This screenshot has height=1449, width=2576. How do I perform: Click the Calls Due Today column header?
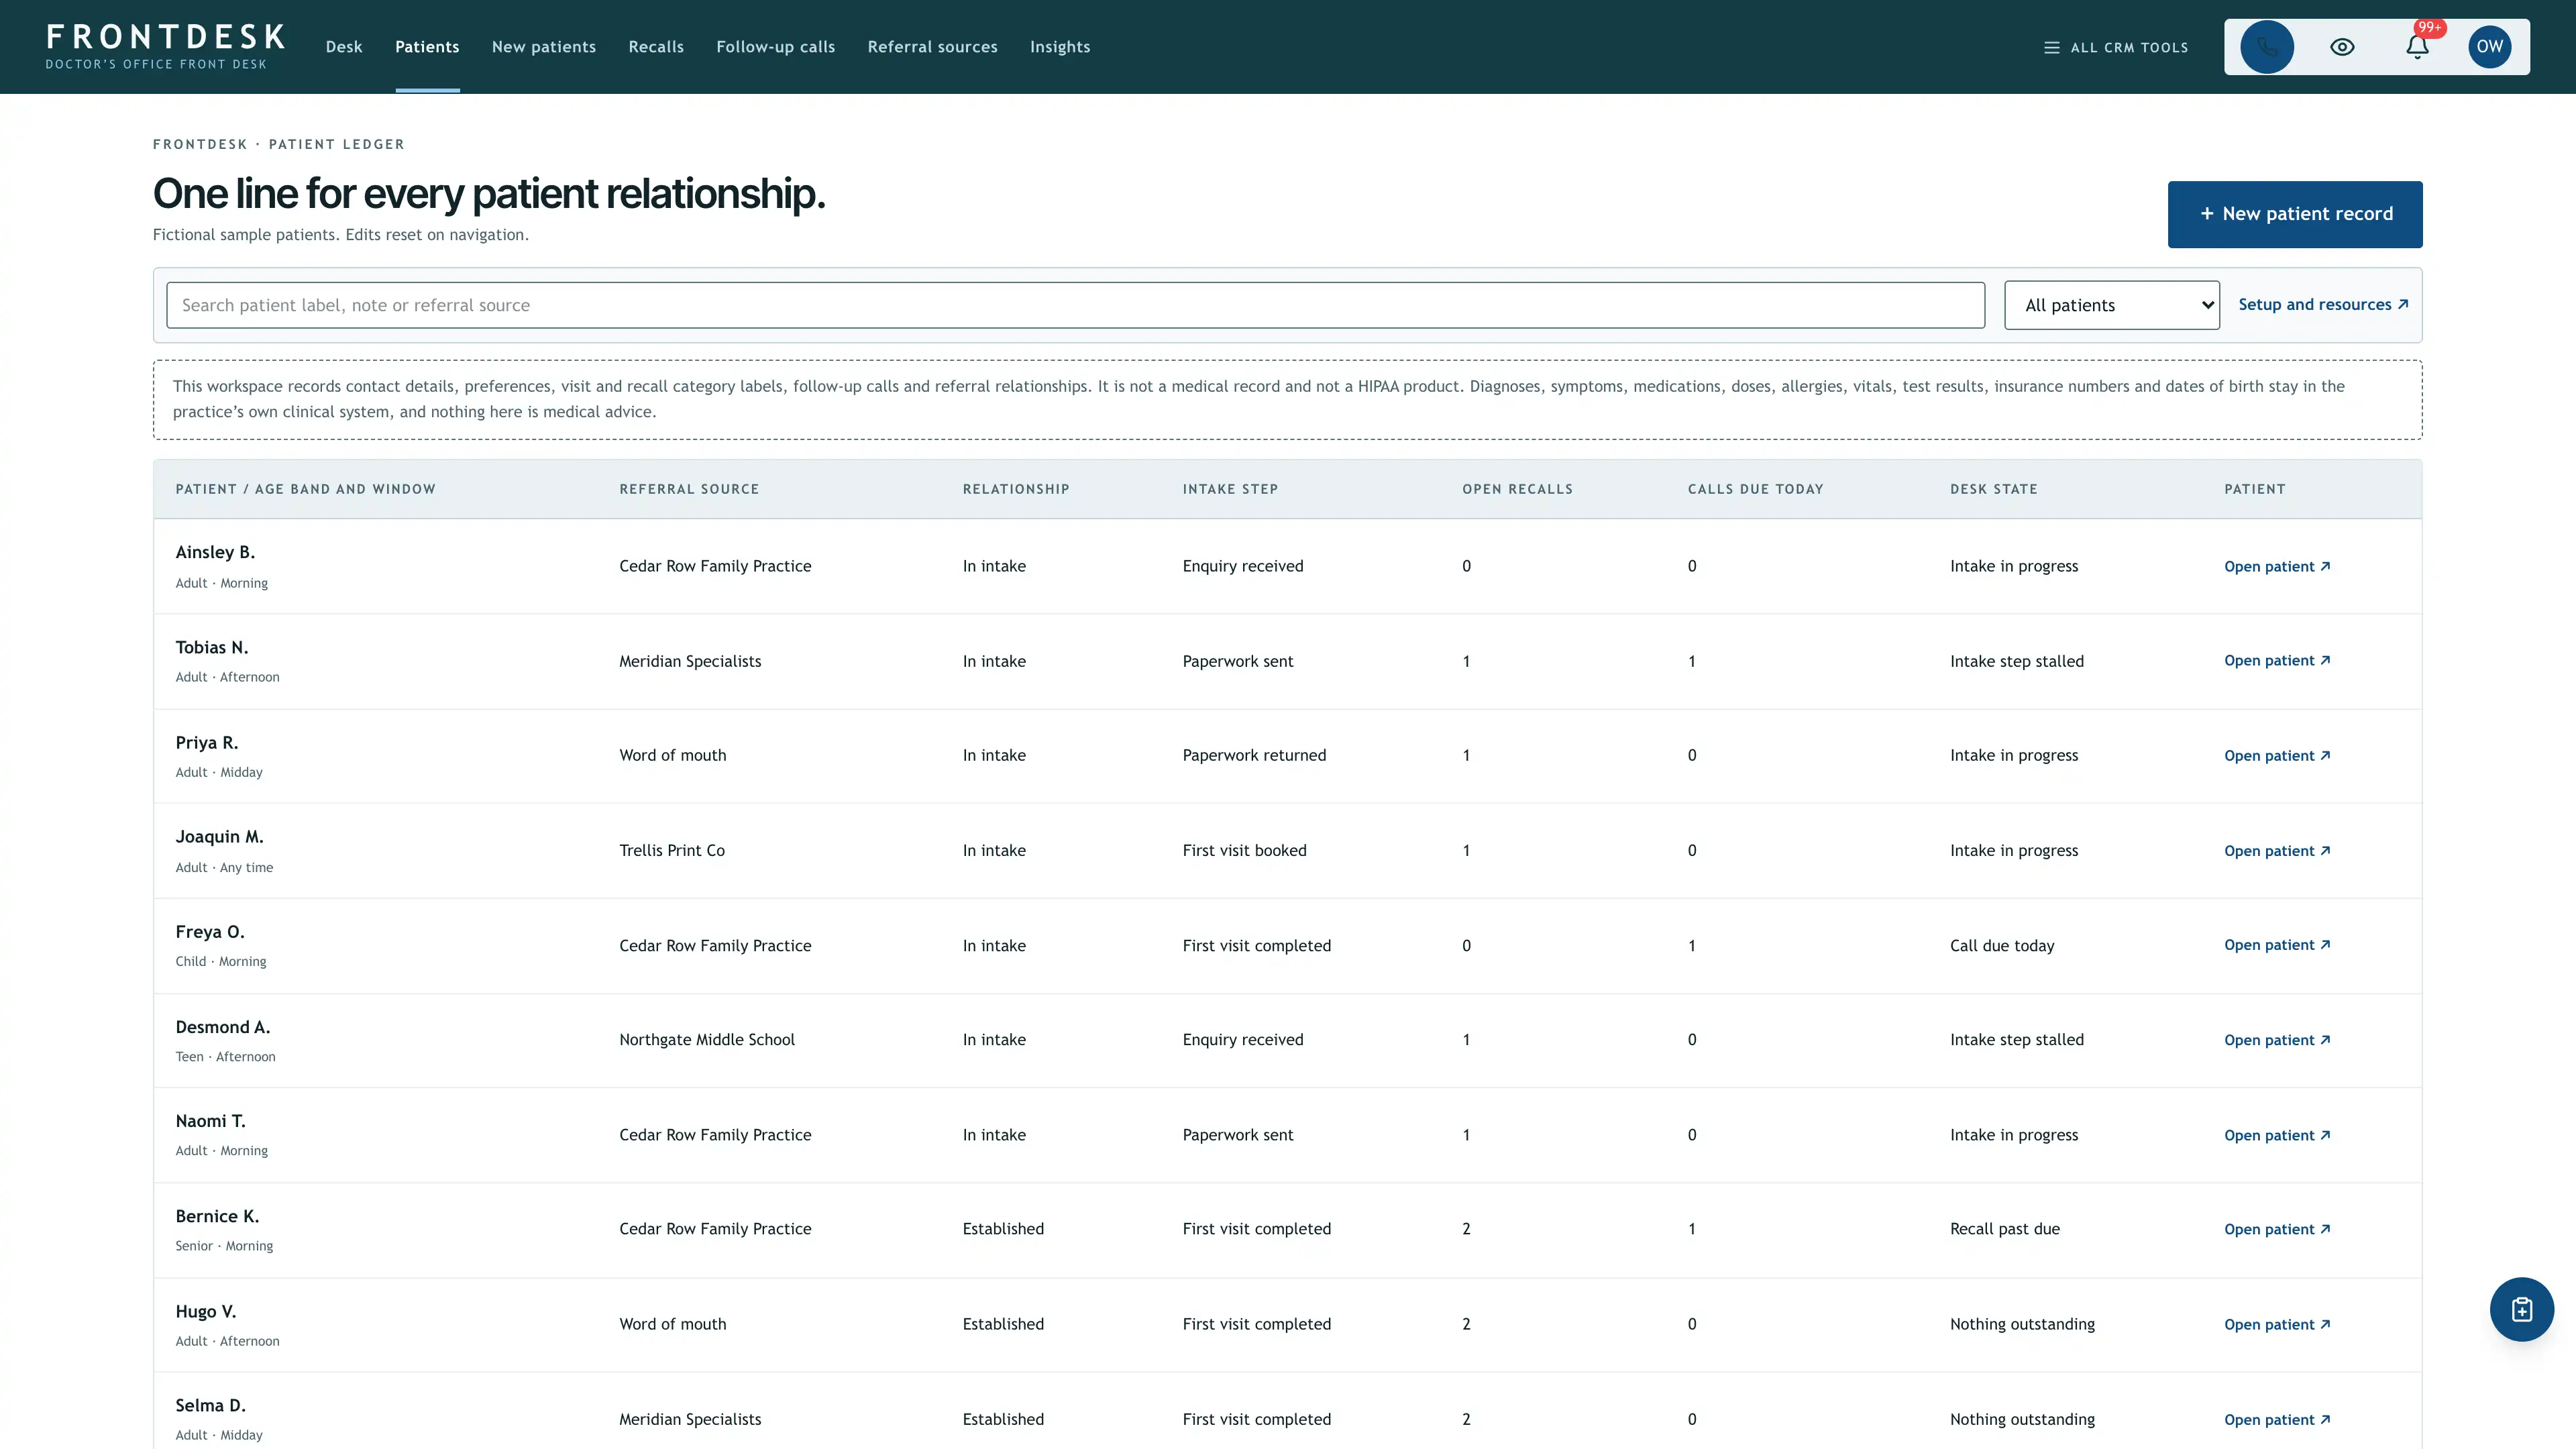coord(1755,489)
